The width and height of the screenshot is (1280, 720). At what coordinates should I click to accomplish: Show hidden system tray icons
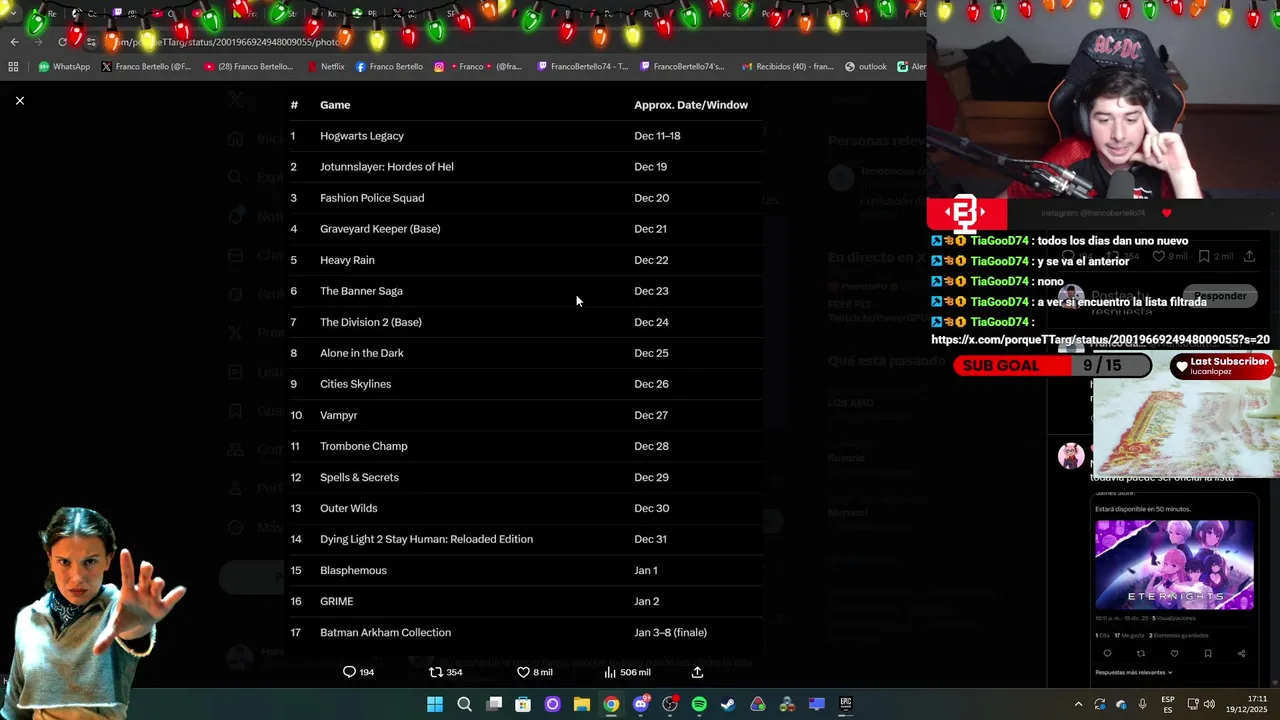1078,704
